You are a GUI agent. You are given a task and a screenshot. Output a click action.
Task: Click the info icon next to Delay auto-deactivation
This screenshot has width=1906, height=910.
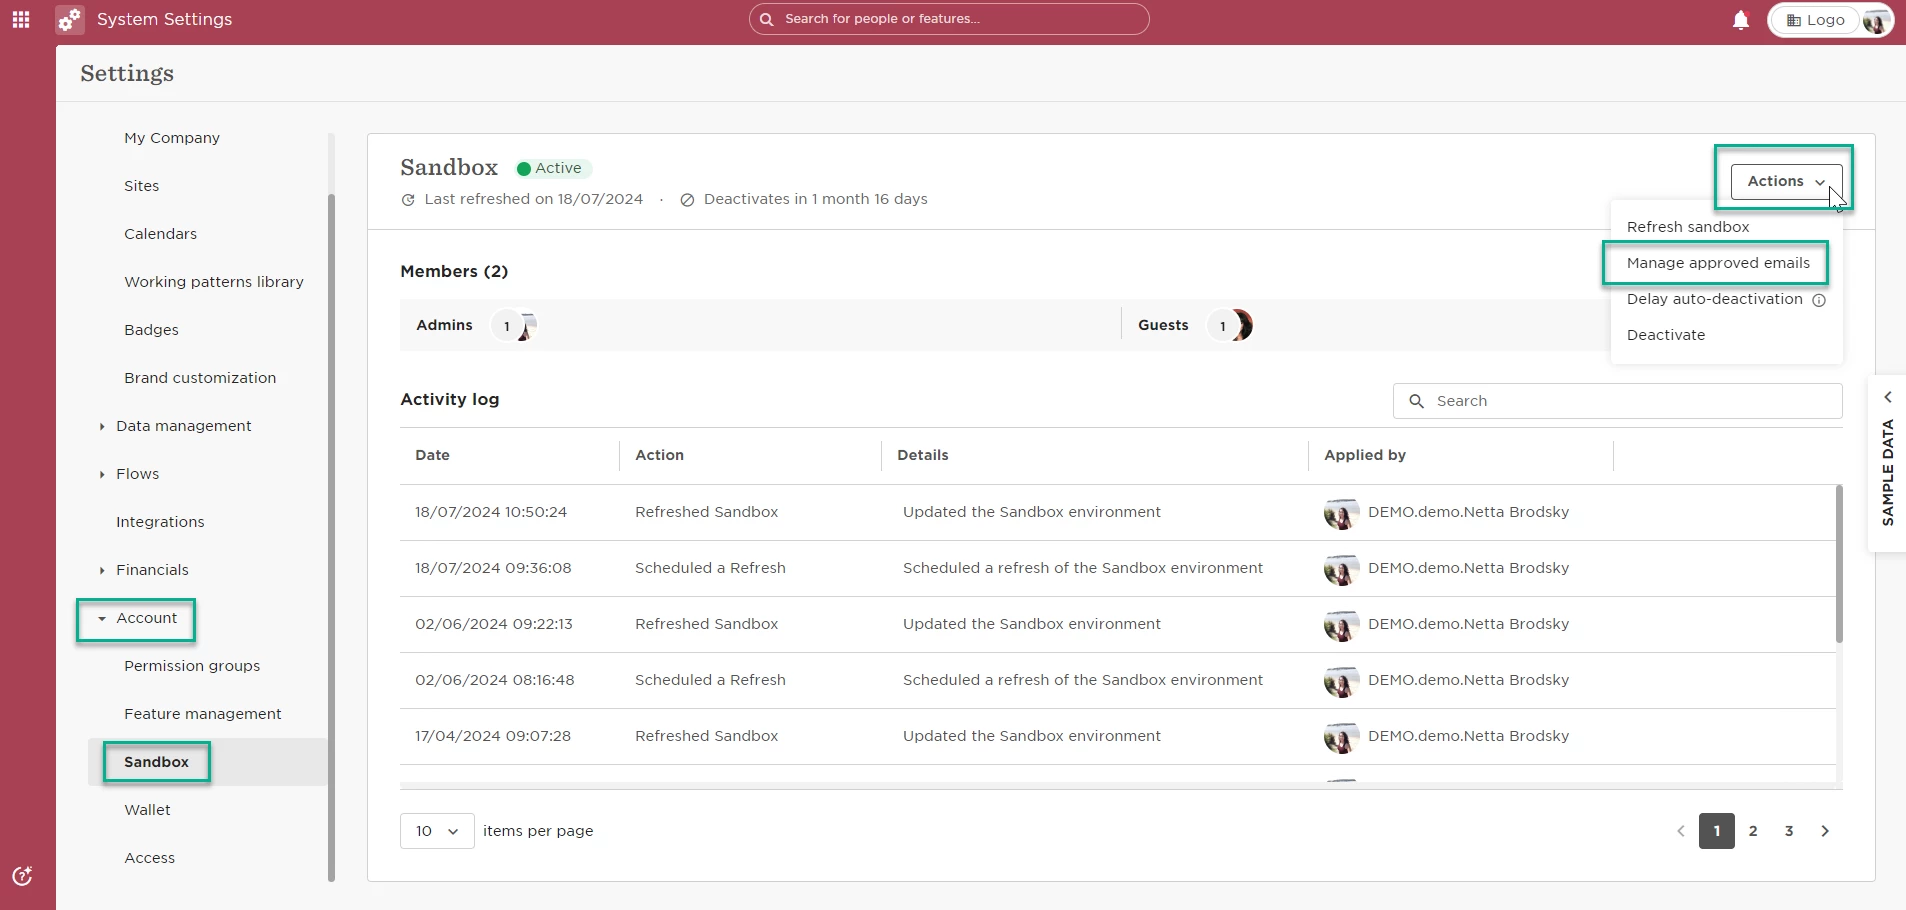1819,300
